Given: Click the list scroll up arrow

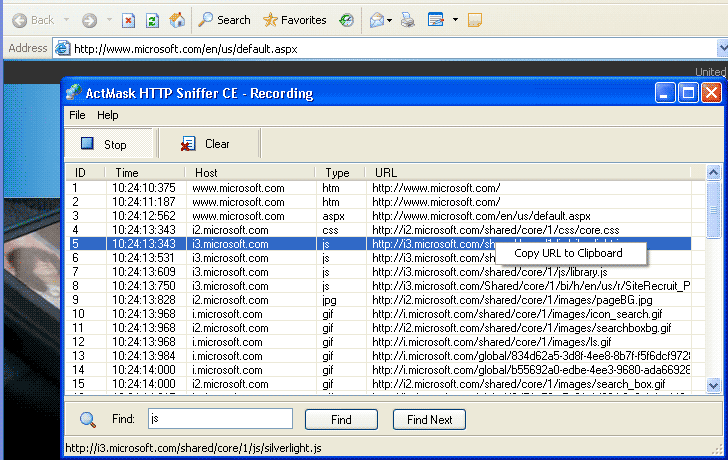Looking at the screenshot, I should (x=713, y=173).
